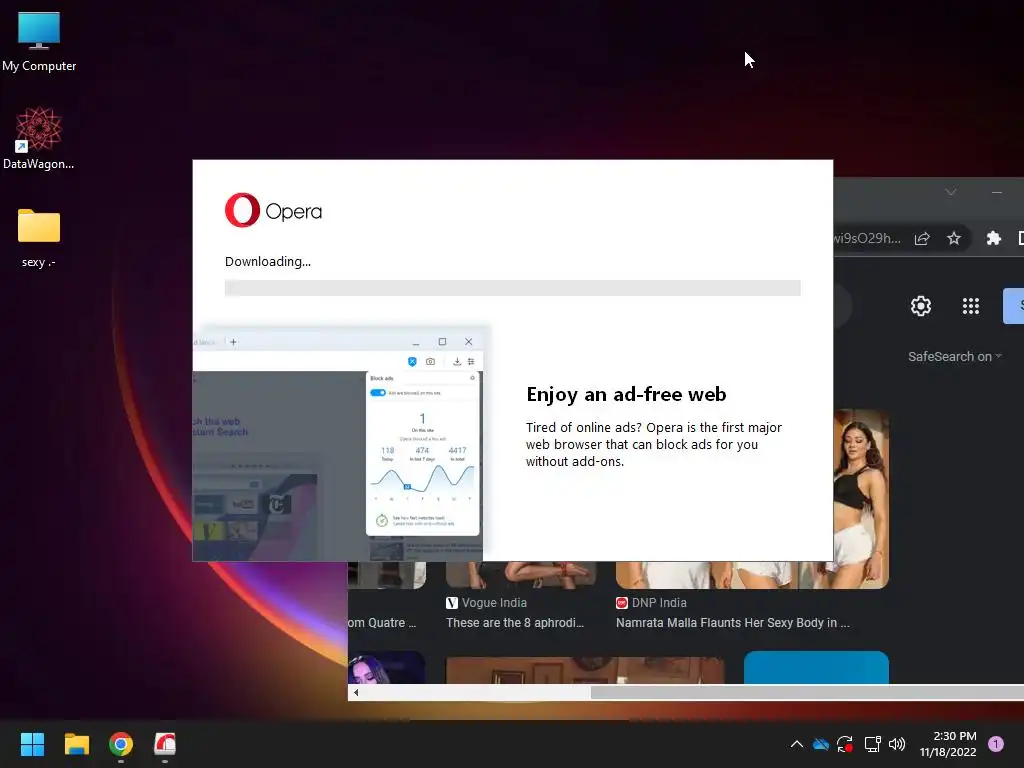Screen dimensions: 1024x768
Task: Switch to Google Chrome in the taskbar
Action: point(121,744)
